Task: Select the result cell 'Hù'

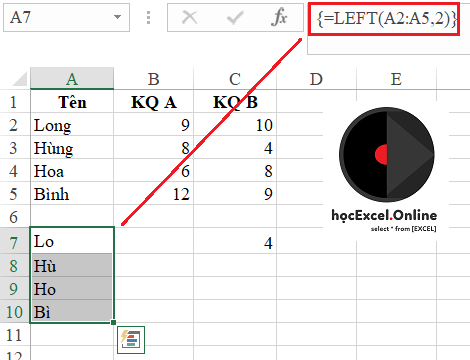Action: (72, 265)
